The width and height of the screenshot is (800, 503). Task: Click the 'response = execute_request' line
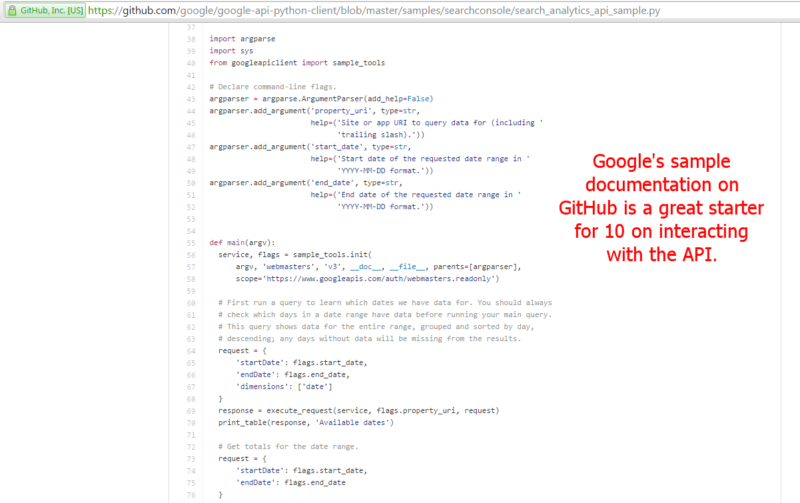[x=359, y=411]
